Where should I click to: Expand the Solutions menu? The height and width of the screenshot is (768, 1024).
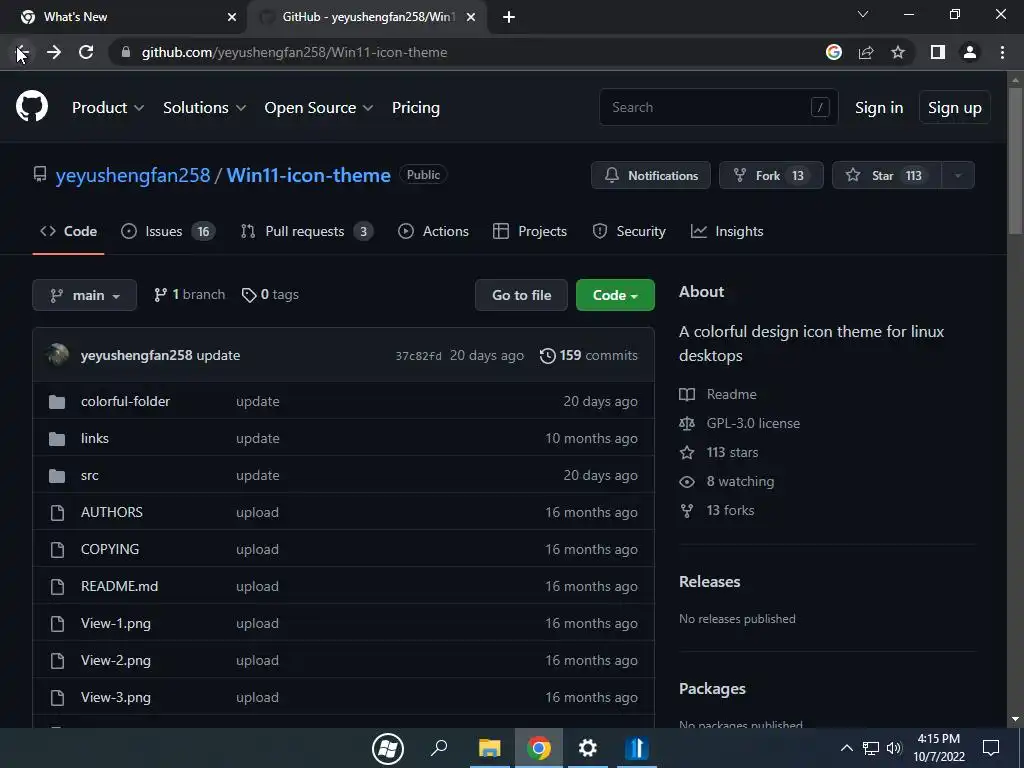tap(204, 108)
